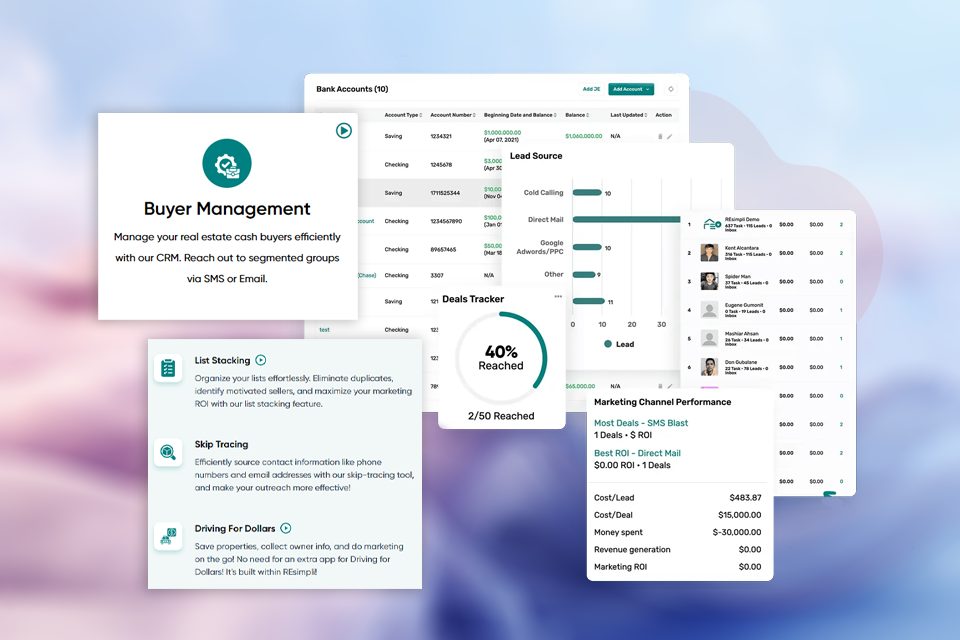960x640 pixels.
Task: Sort by Account Type column
Action: point(403,115)
